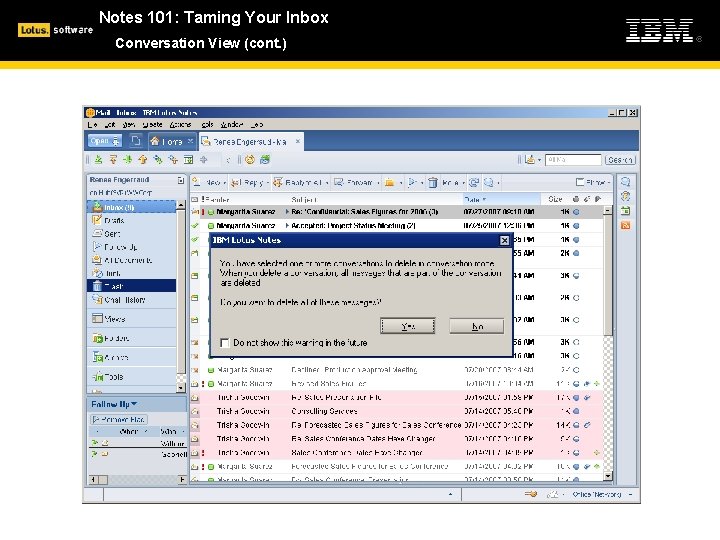
Task: Click the follow-up flag toolbar icon
Action: point(412,183)
